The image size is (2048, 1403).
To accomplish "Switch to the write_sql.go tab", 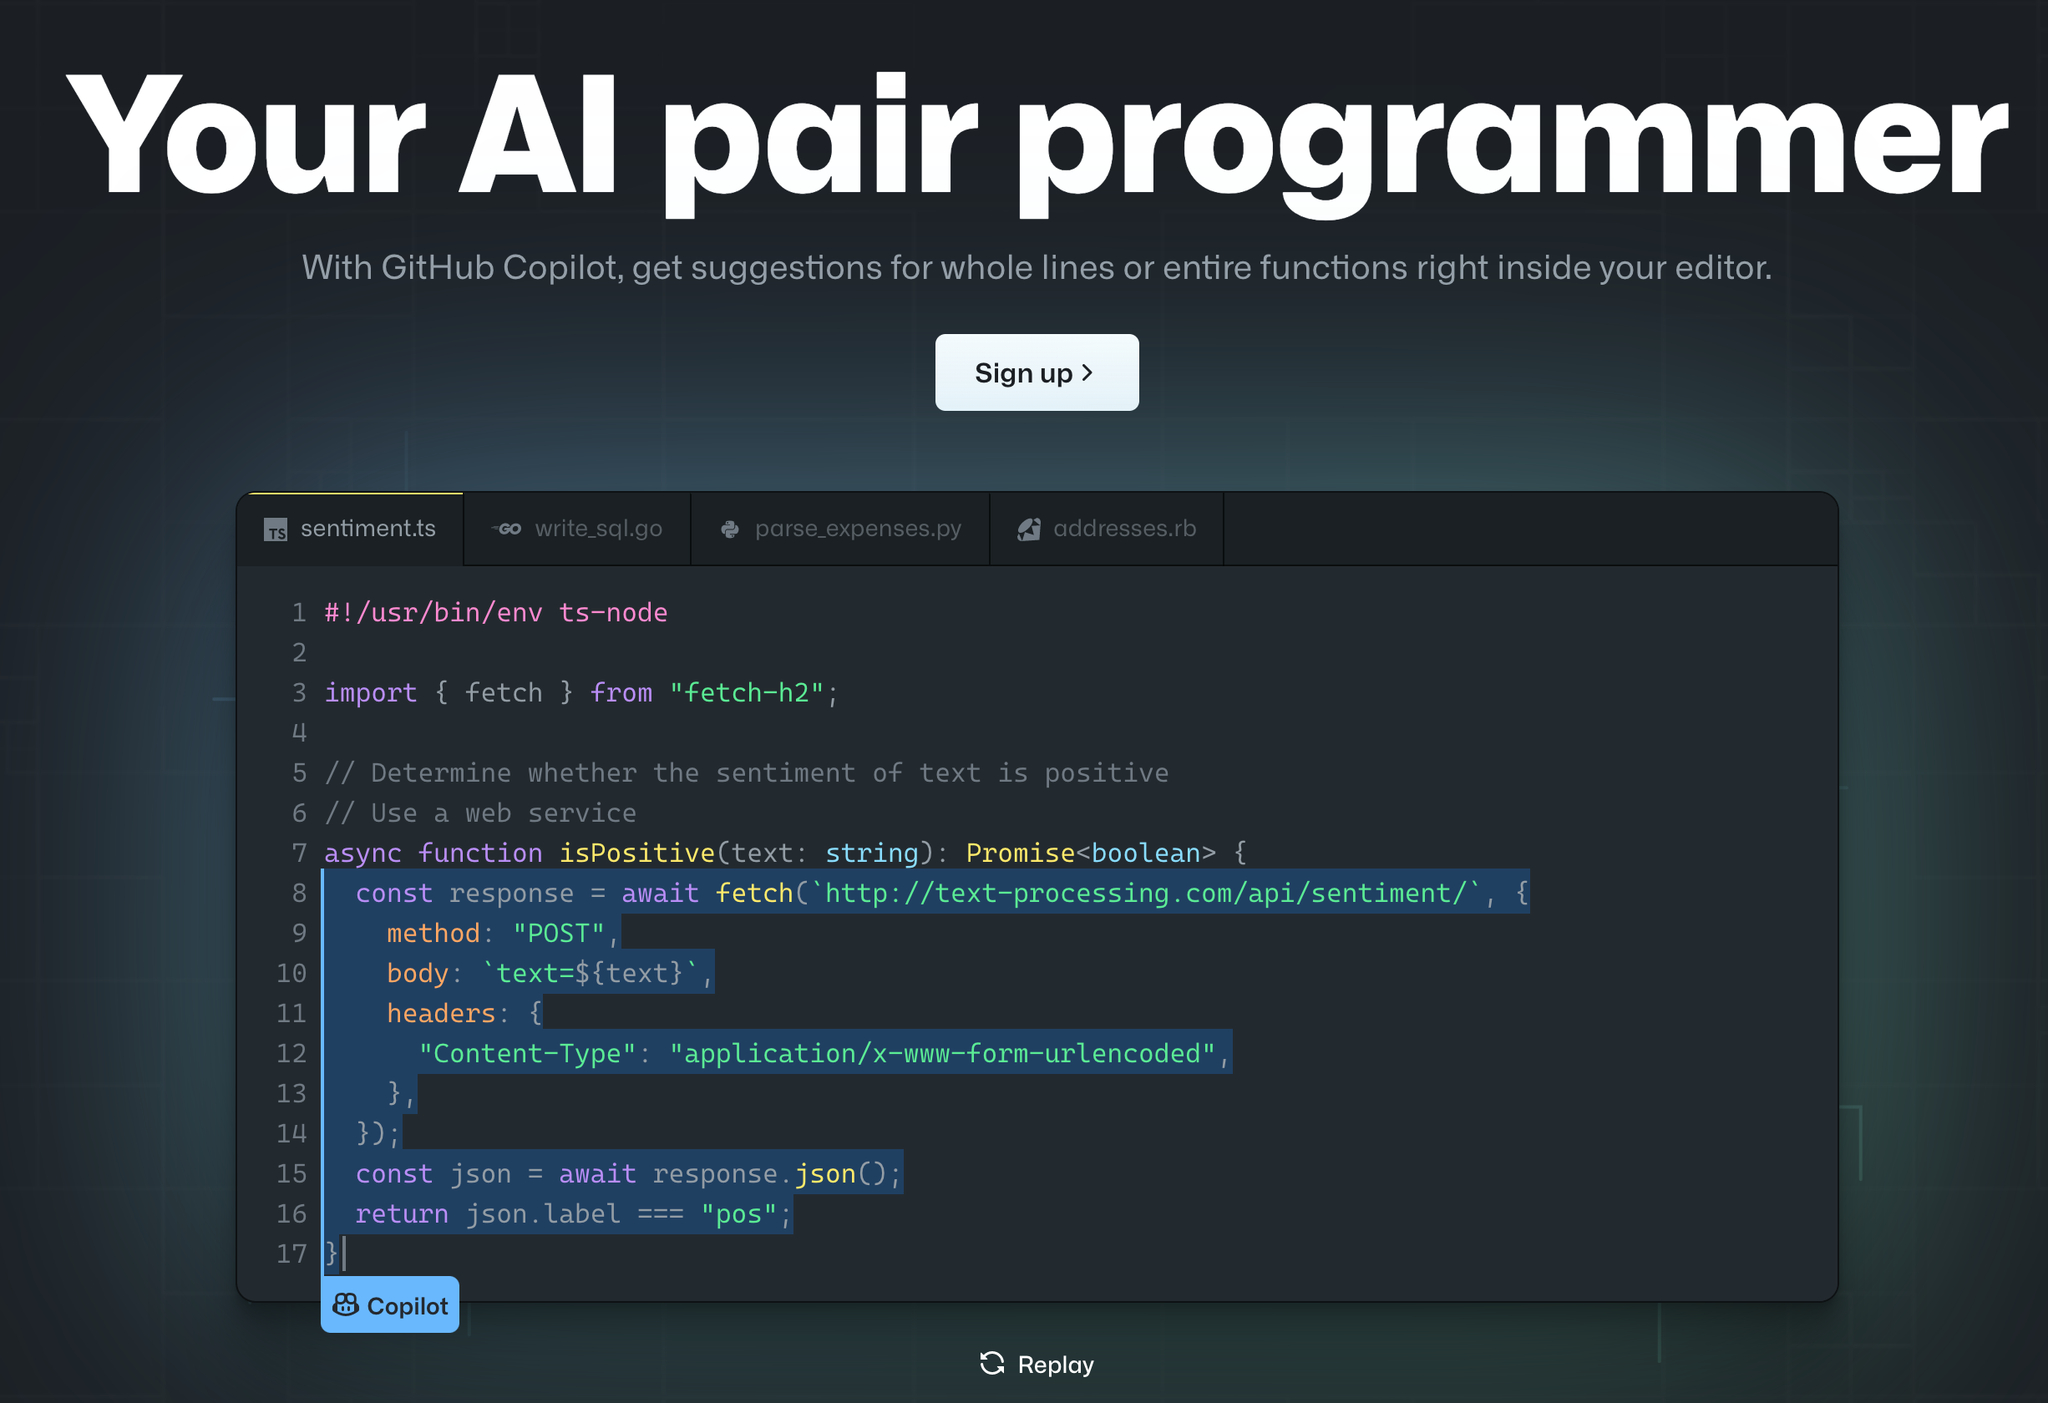I will [x=578, y=529].
